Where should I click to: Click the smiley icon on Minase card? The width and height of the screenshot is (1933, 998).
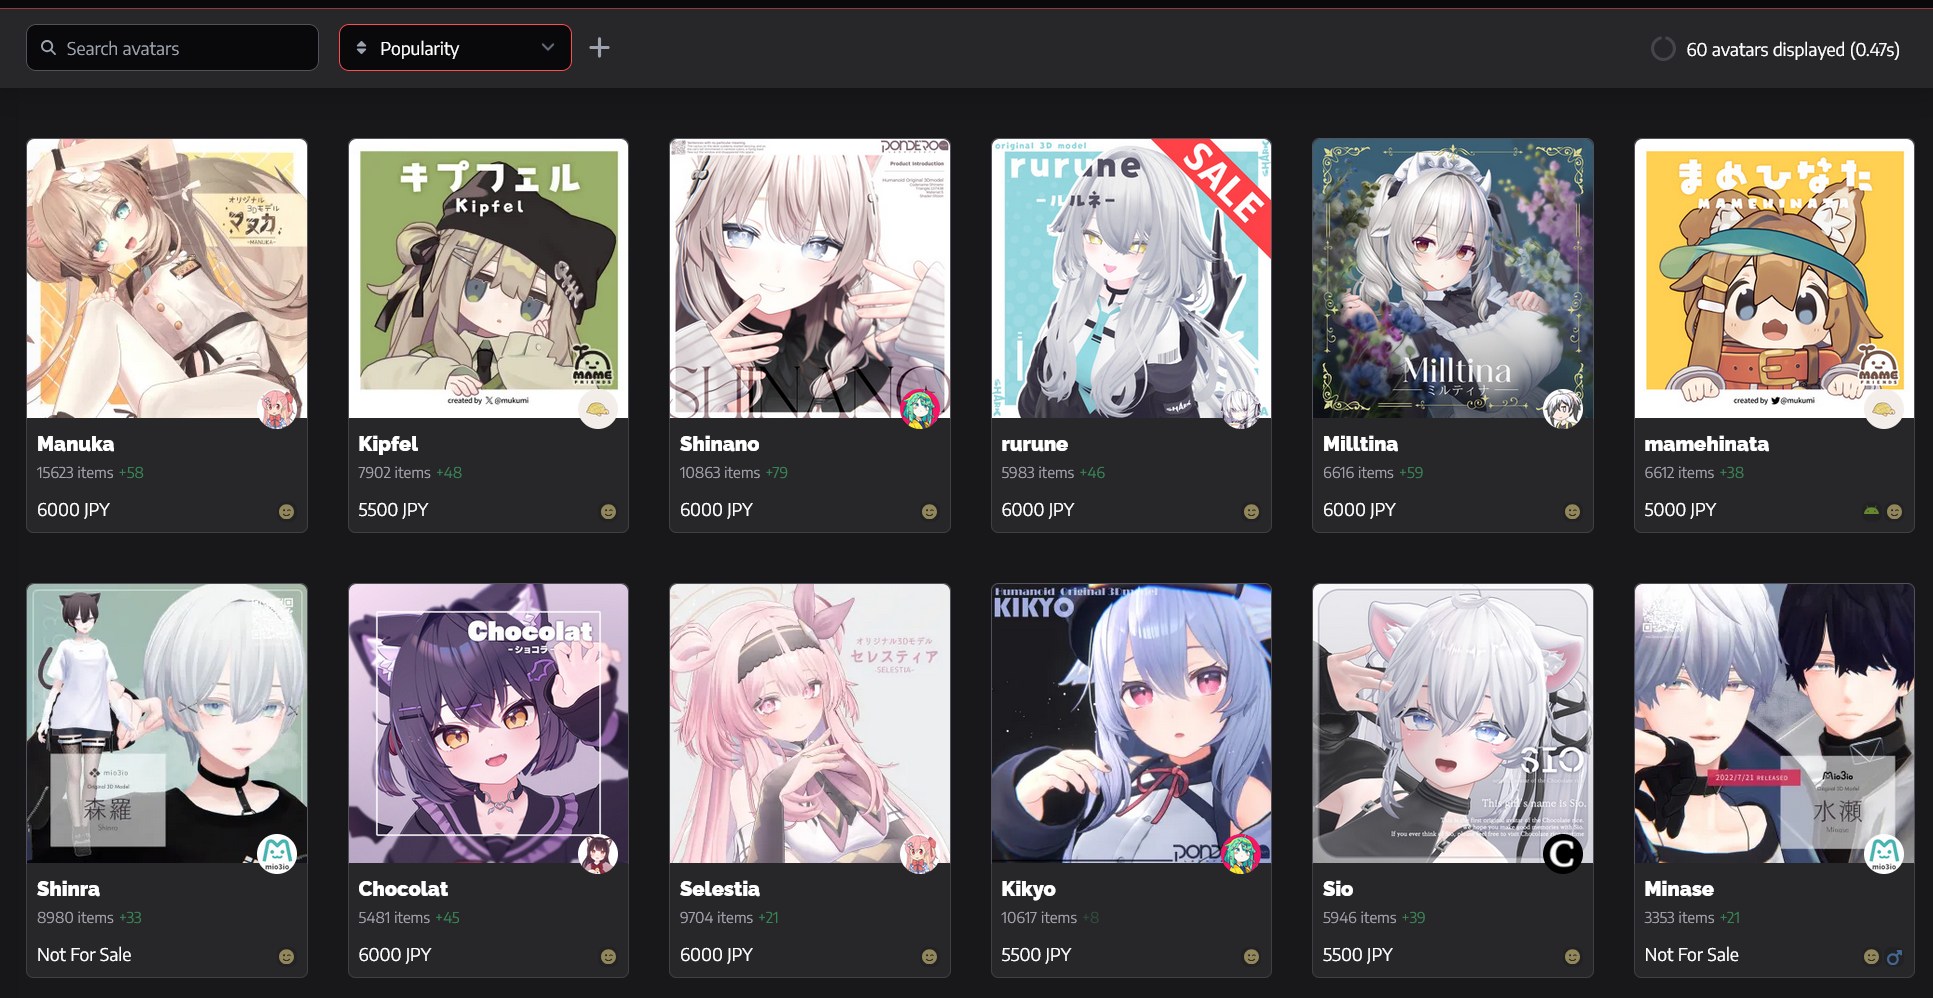click(1871, 957)
